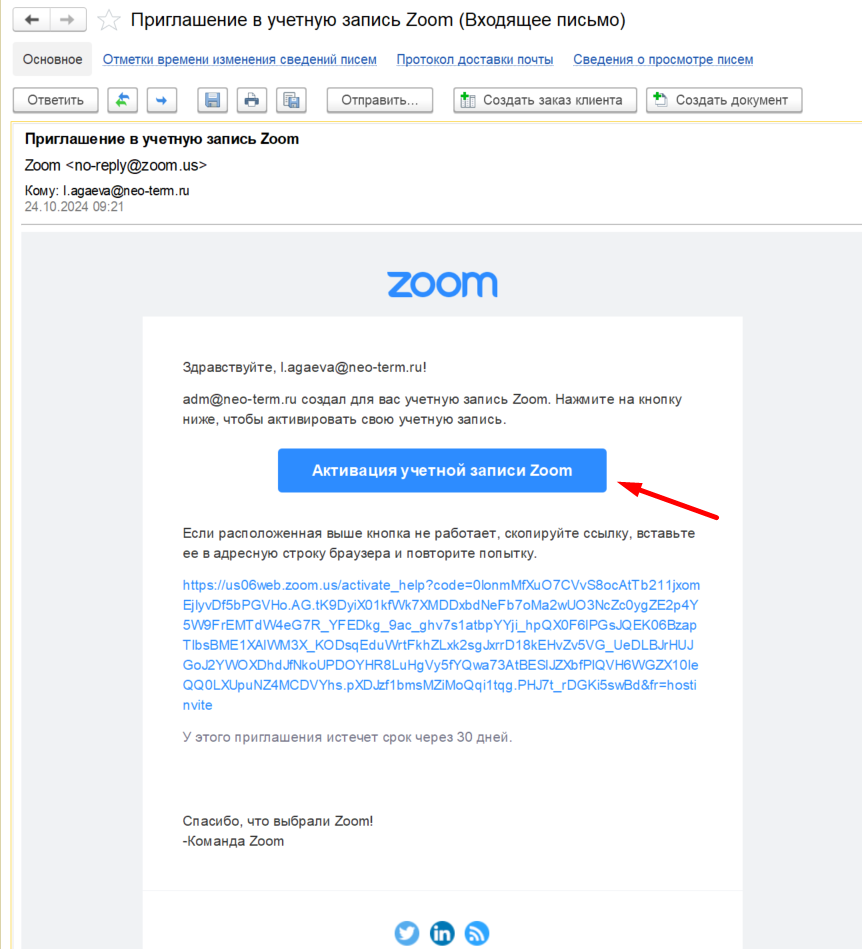Viewport: 862px width, 949px height.
Task: Open the RSS feed icon in the email footer
Action: coord(477,933)
